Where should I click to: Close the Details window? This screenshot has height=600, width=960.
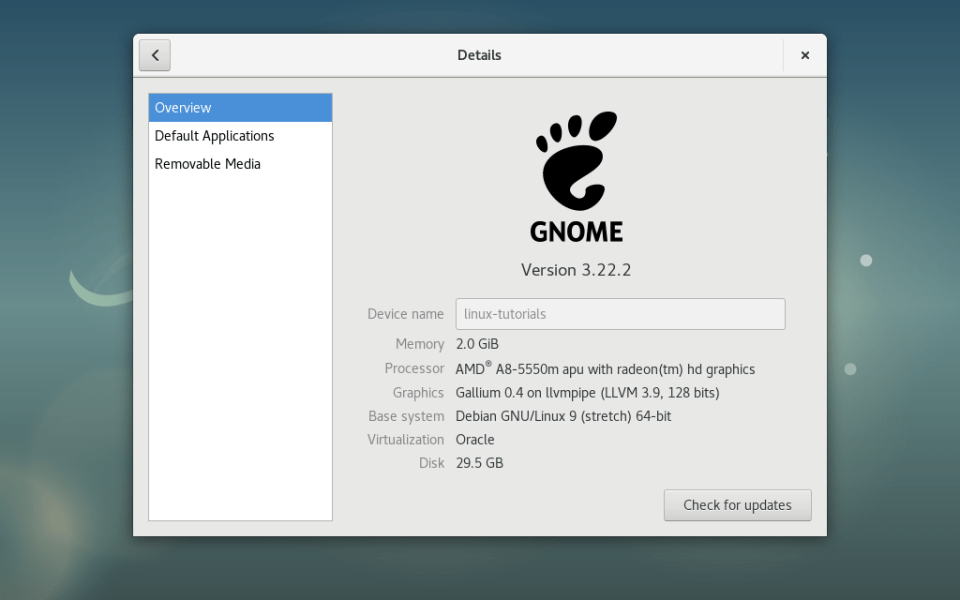(x=805, y=55)
